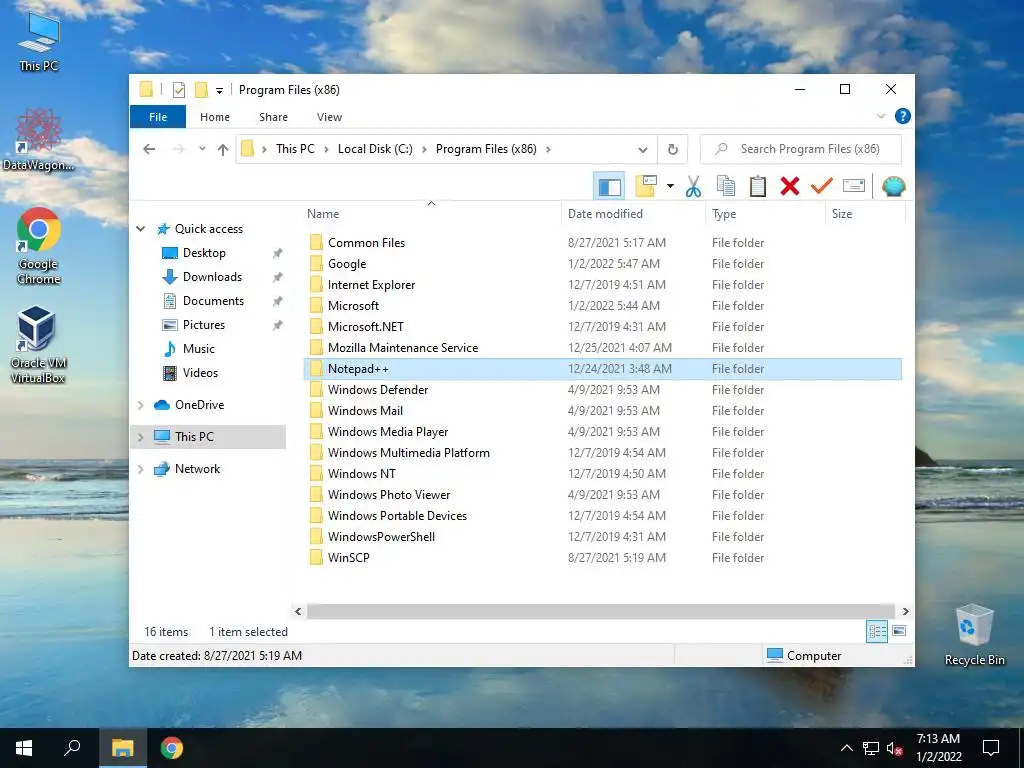Open the View ribbon tab
This screenshot has height=768, width=1024.
[329, 117]
